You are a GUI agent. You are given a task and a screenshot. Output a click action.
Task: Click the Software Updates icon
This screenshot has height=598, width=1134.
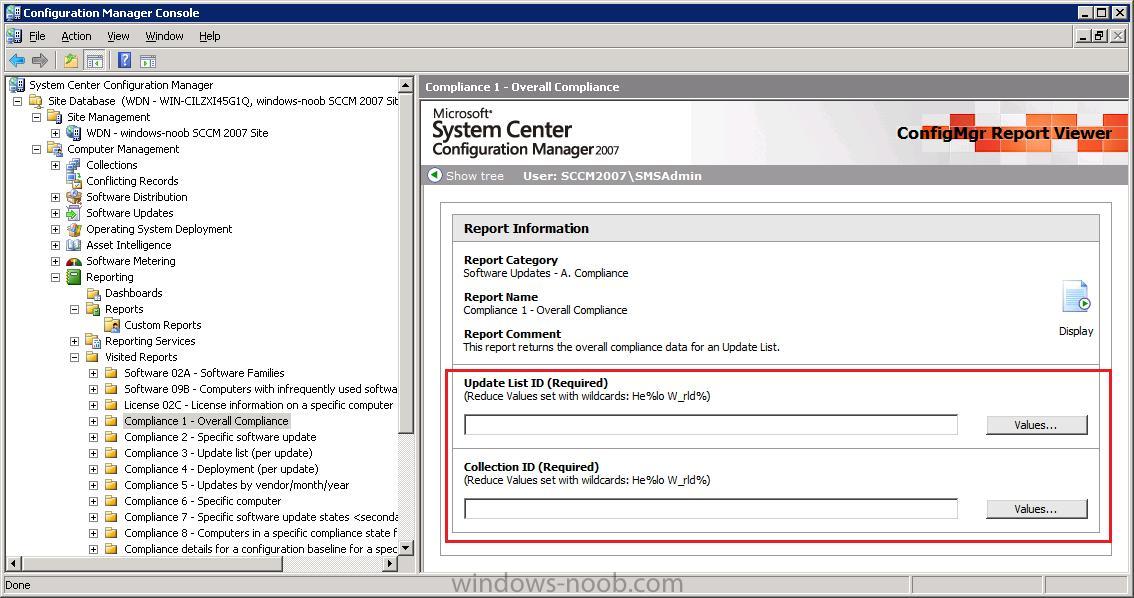click(73, 213)
